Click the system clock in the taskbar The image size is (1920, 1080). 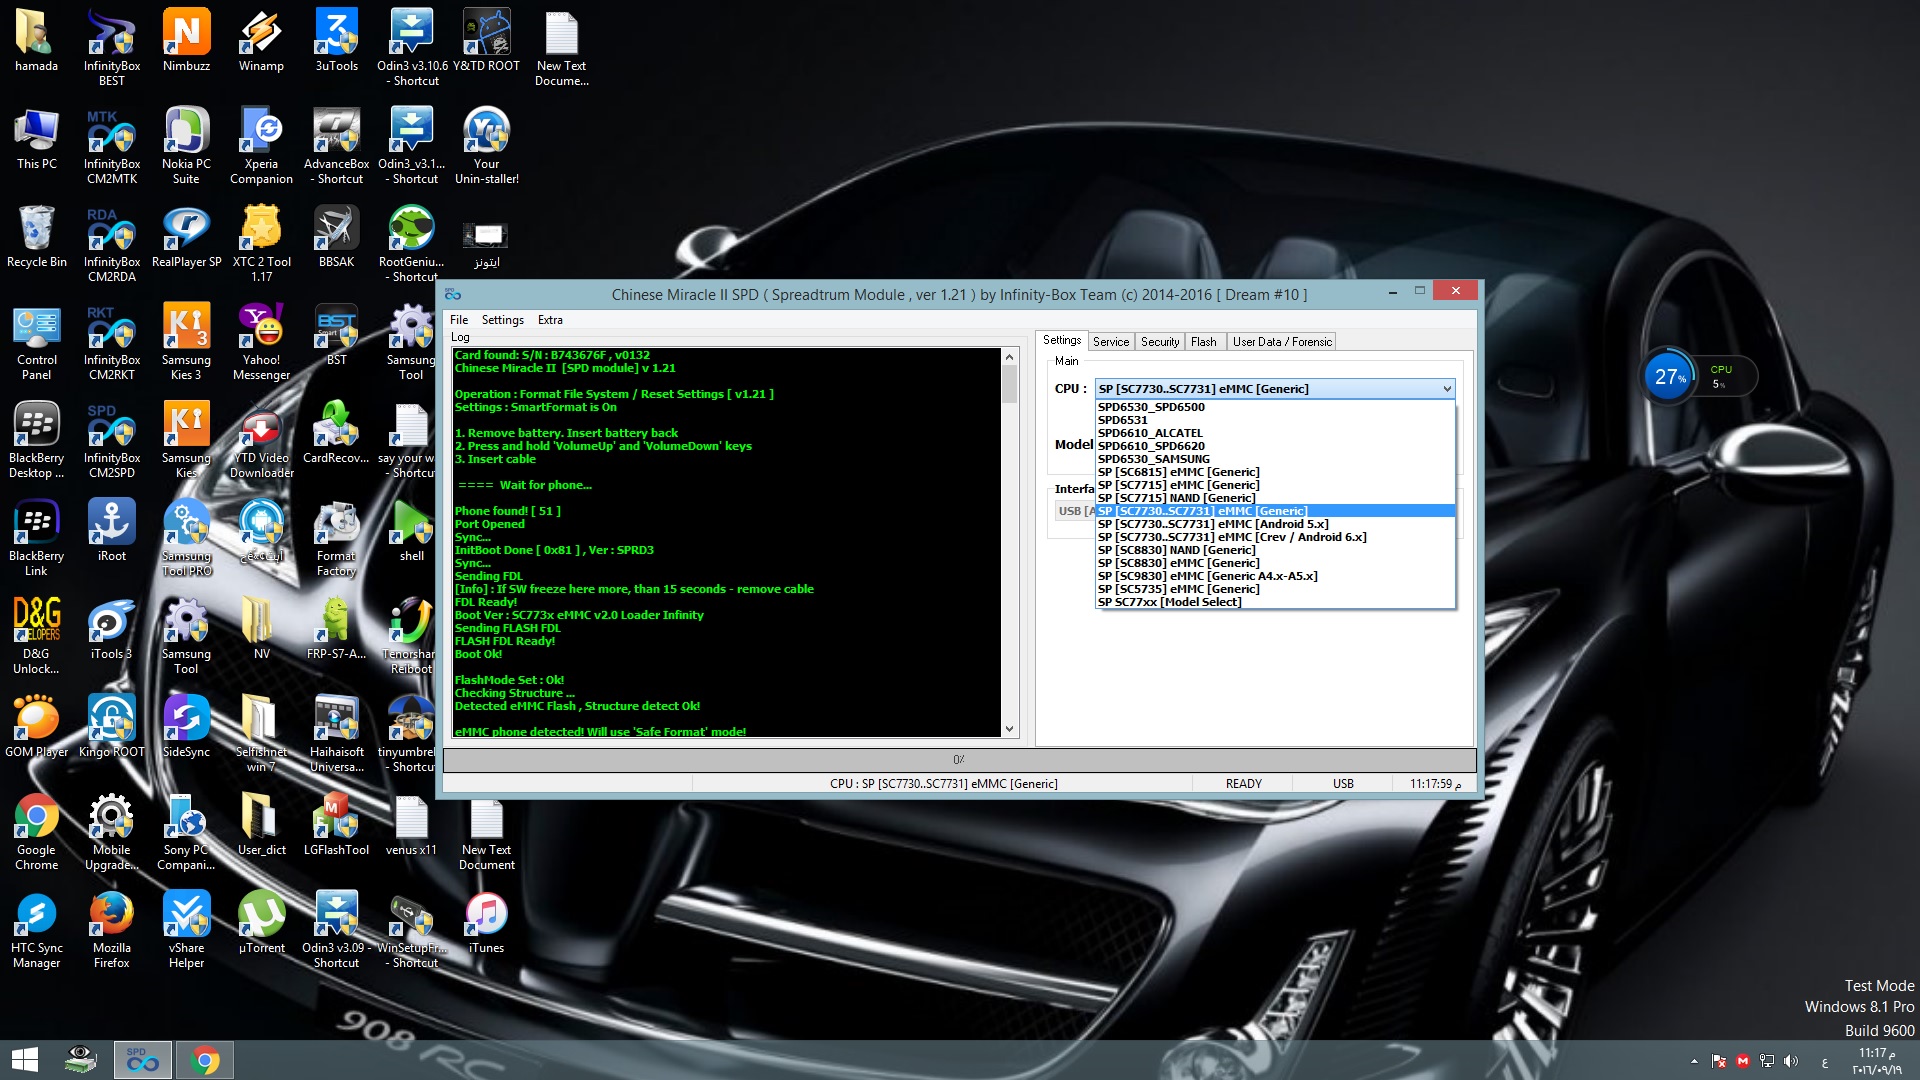[x=1876, y=1061]
